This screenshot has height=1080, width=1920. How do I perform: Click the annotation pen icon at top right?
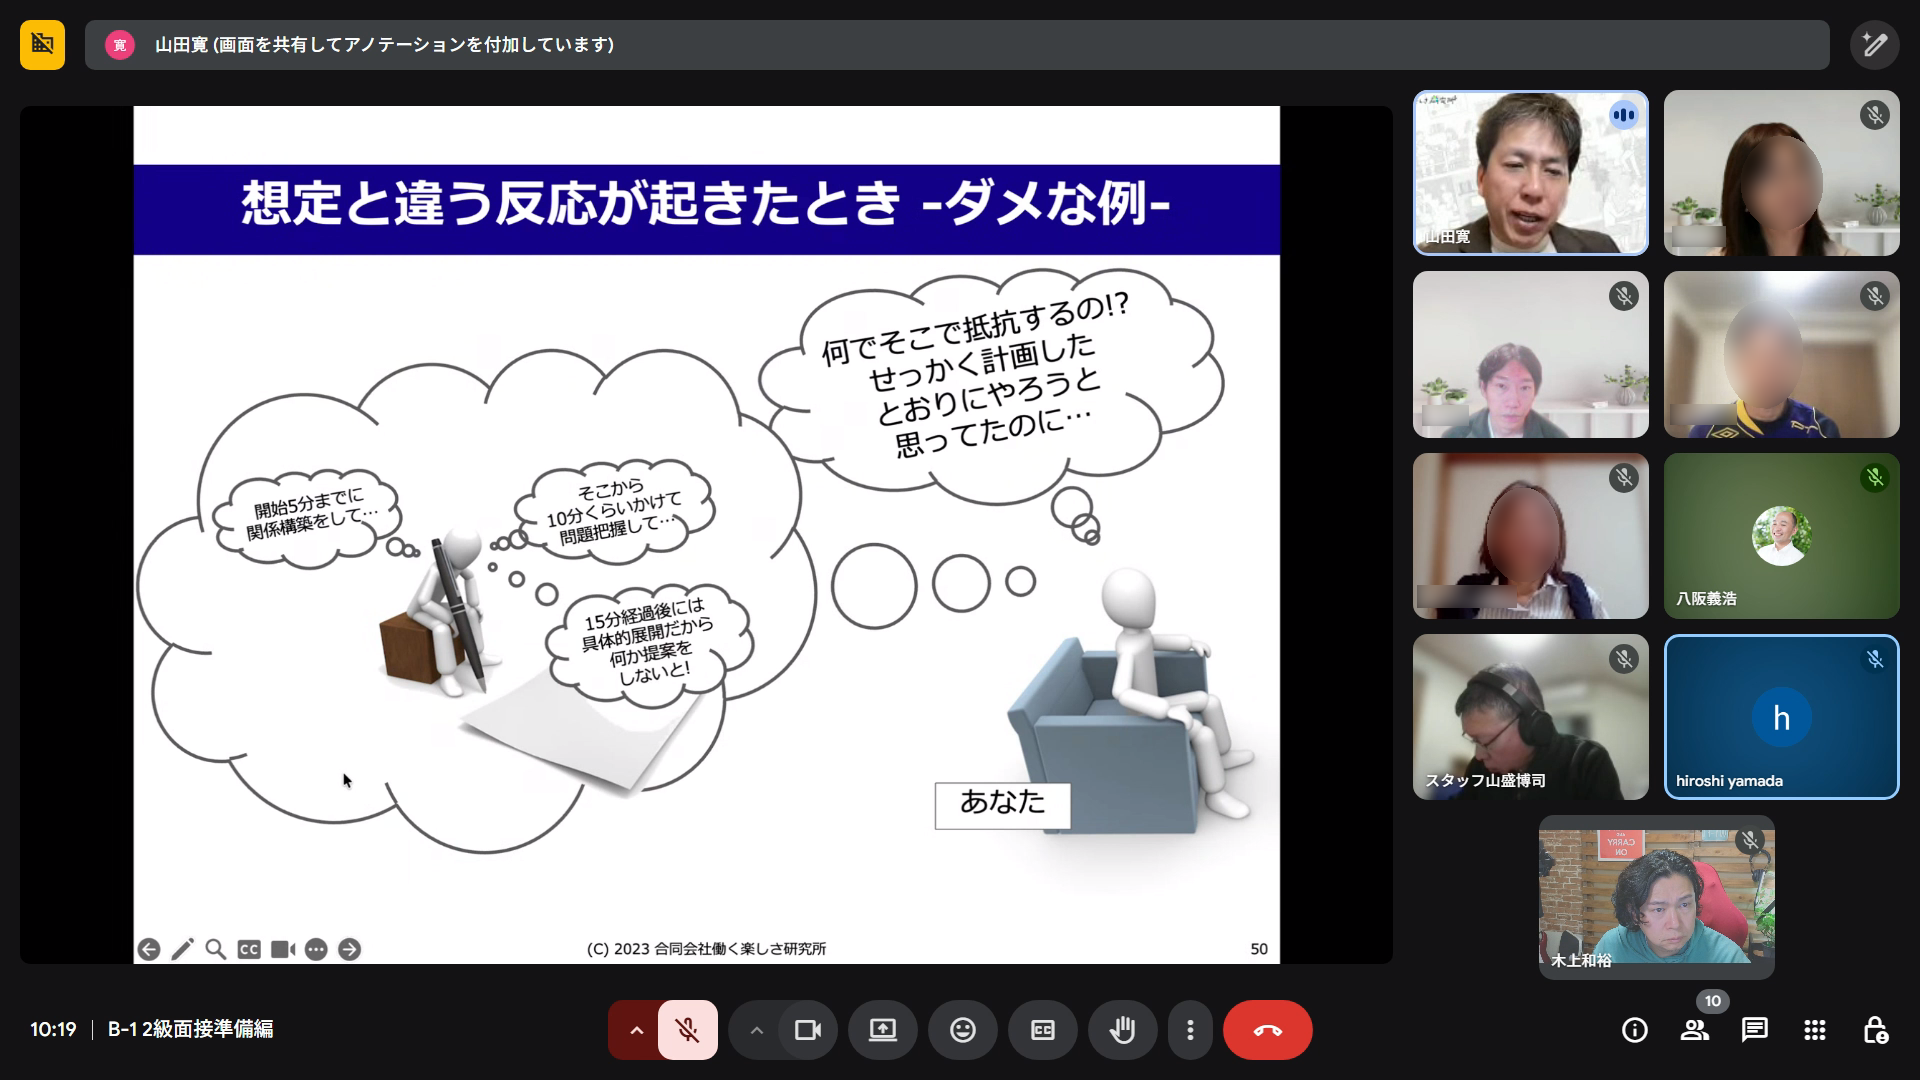click(1874, 45)
